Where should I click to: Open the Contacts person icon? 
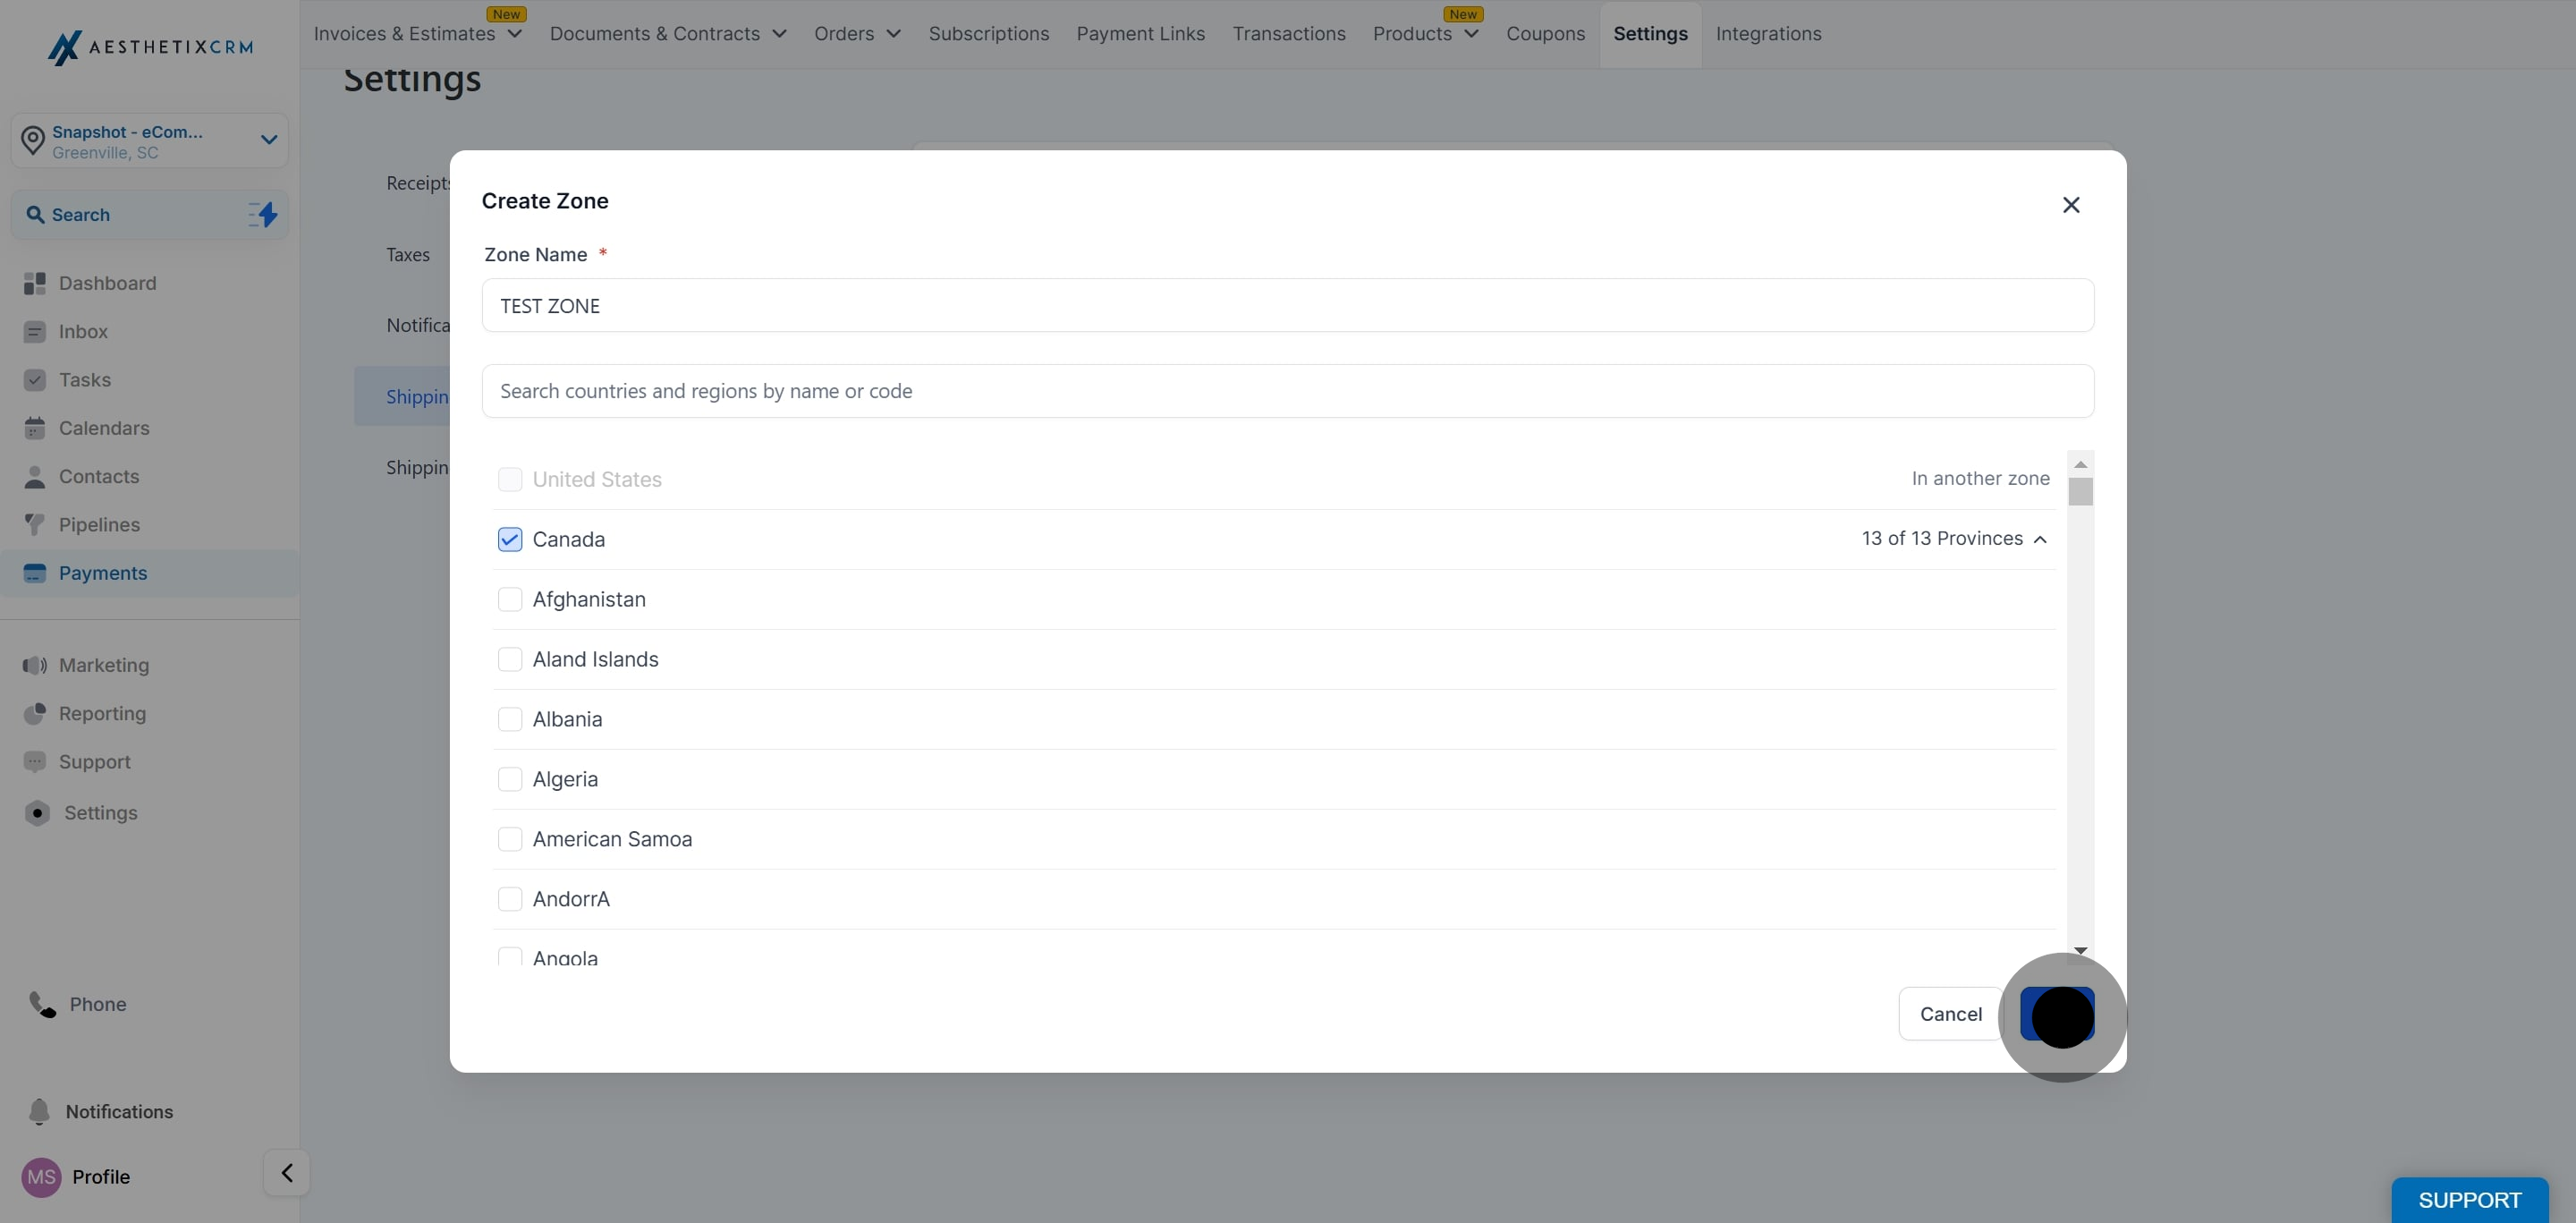pyautogui.click(x=35, y=477)
